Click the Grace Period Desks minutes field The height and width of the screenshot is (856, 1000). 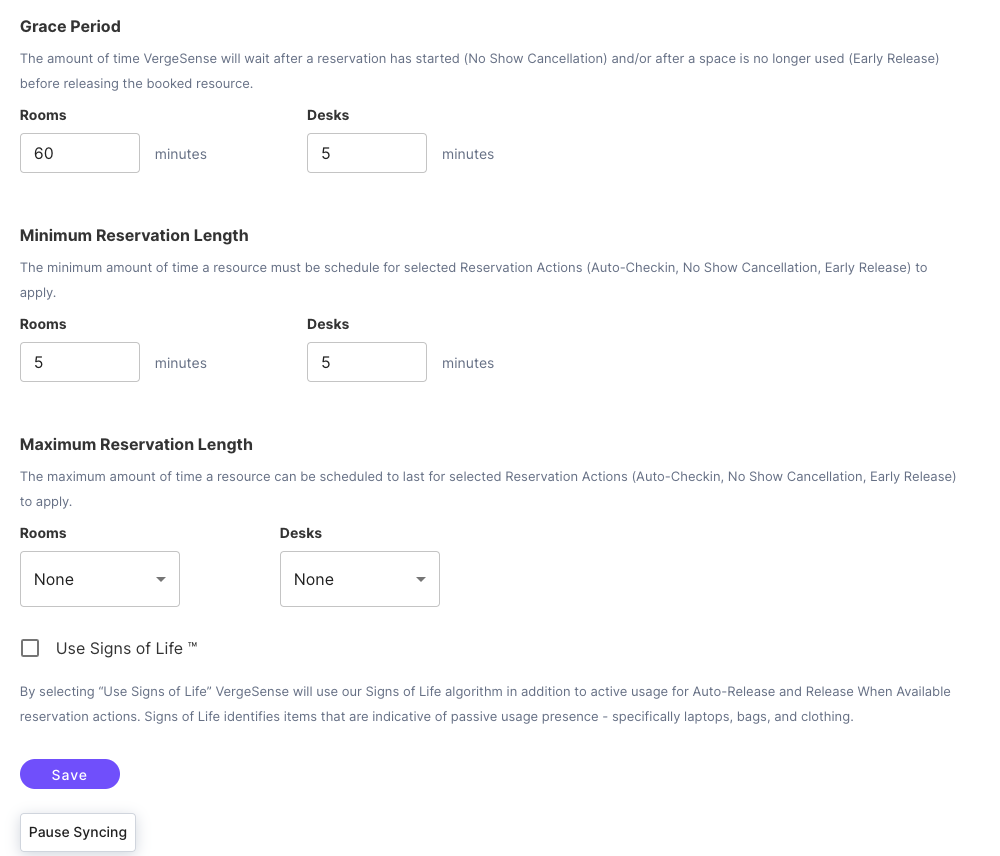pos(367,153)
